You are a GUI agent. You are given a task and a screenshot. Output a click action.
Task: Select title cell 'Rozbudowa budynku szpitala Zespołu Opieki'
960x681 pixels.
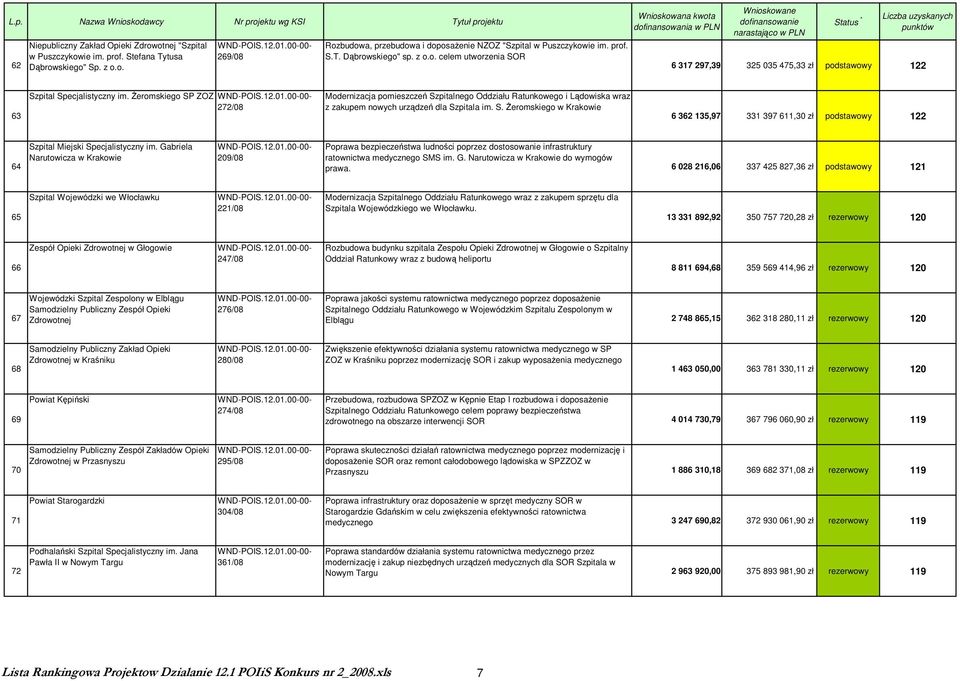click(x=478, y=268)
